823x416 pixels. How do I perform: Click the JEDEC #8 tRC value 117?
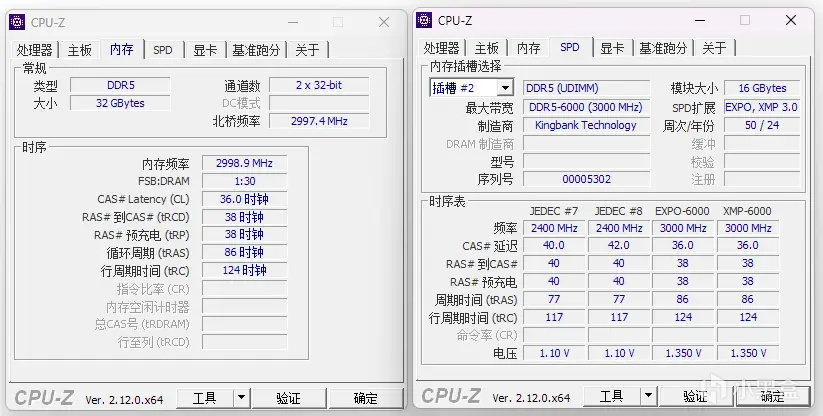click(619, 317)
